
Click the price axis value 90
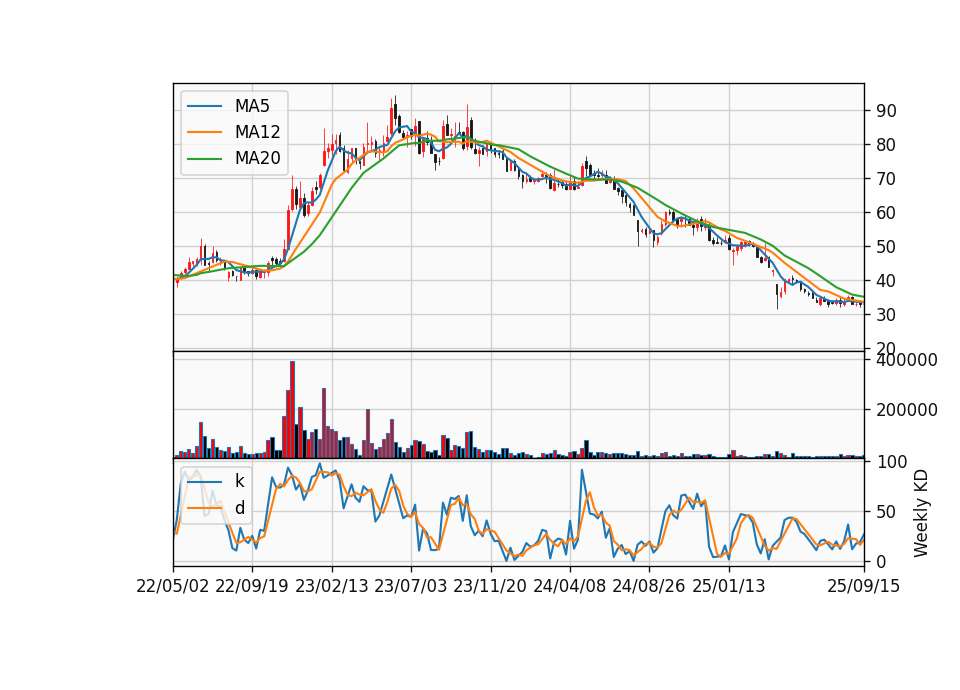pyautogui.click(x=887, y=111)
